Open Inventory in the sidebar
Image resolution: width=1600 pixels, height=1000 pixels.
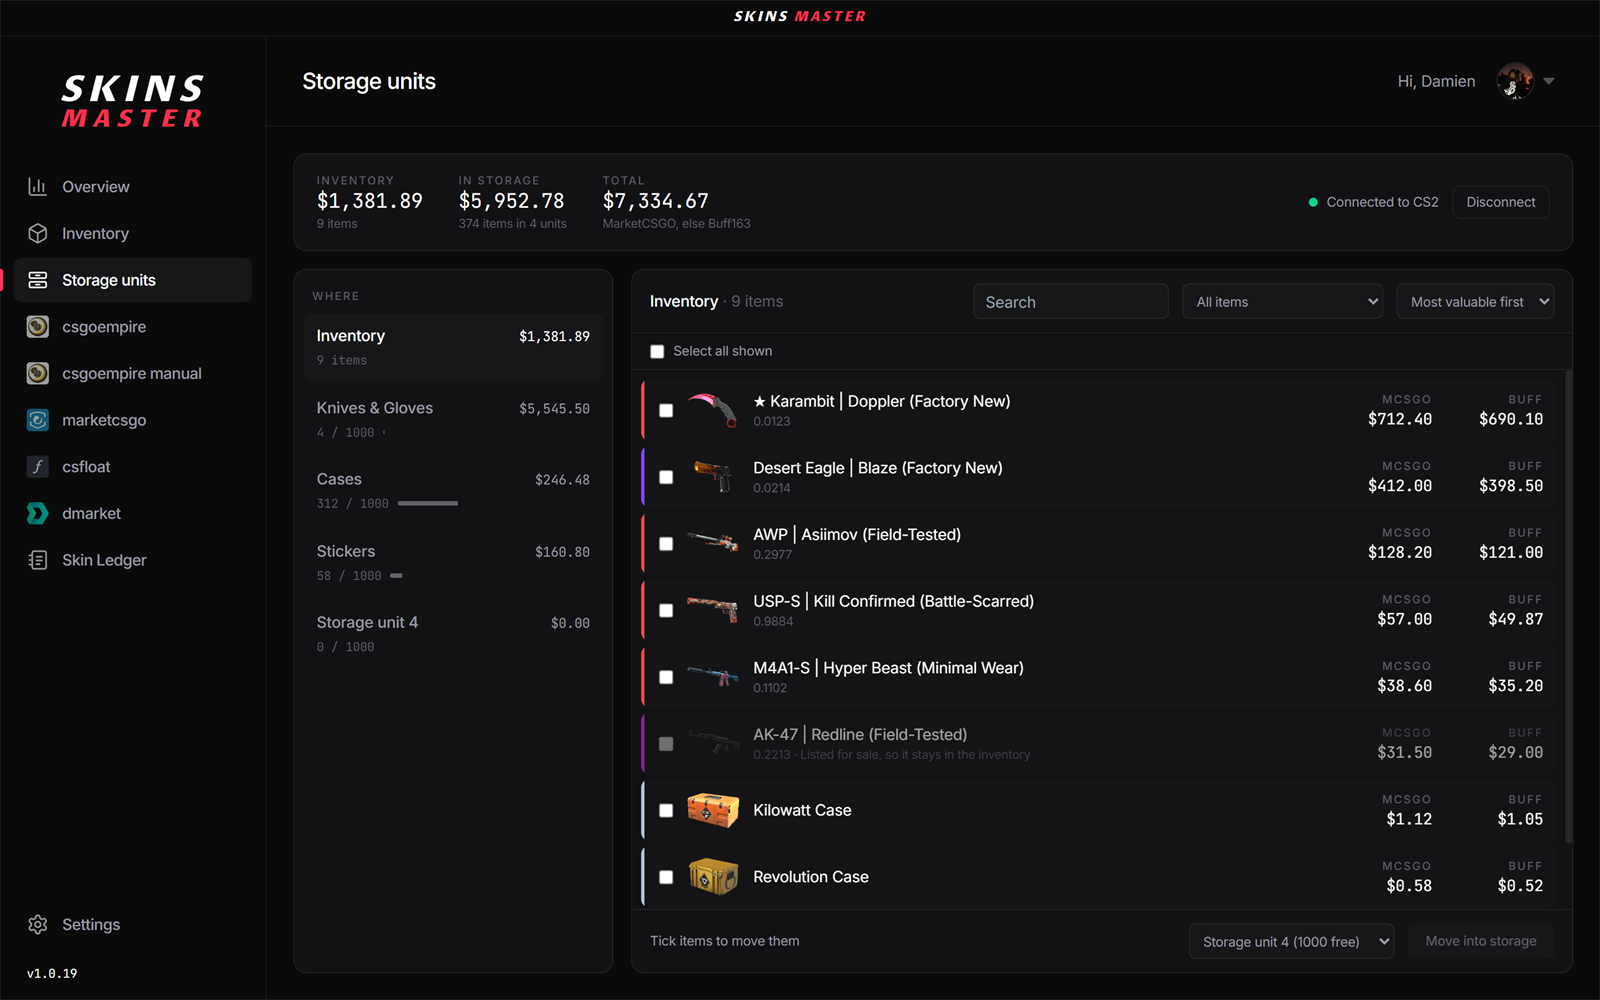tap(132, 233)
